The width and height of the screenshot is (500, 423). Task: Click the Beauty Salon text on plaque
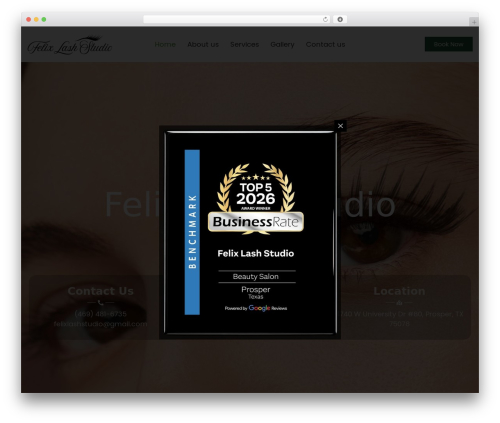[x=256, y=276]
